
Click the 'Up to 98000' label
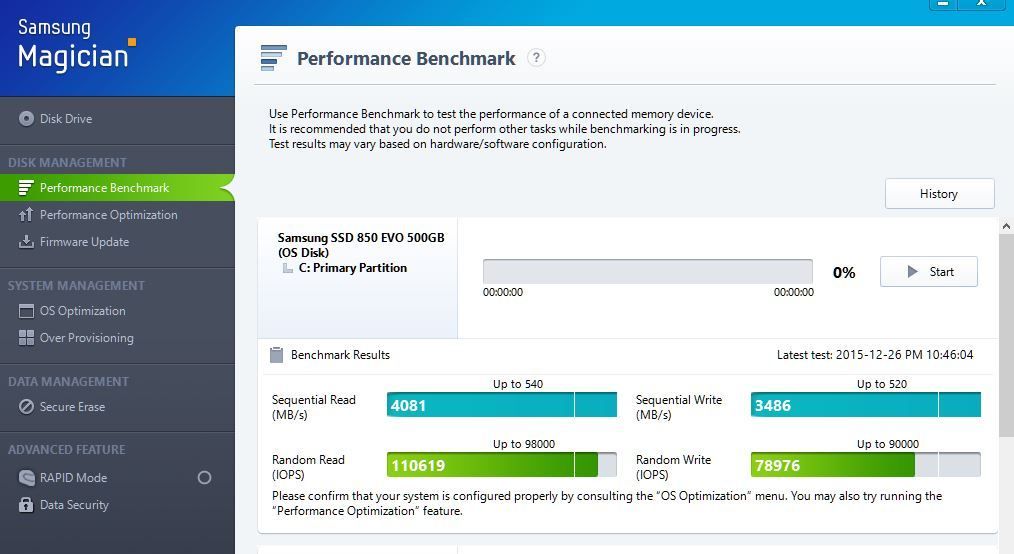pyautogui.click(x=524, y=444)
